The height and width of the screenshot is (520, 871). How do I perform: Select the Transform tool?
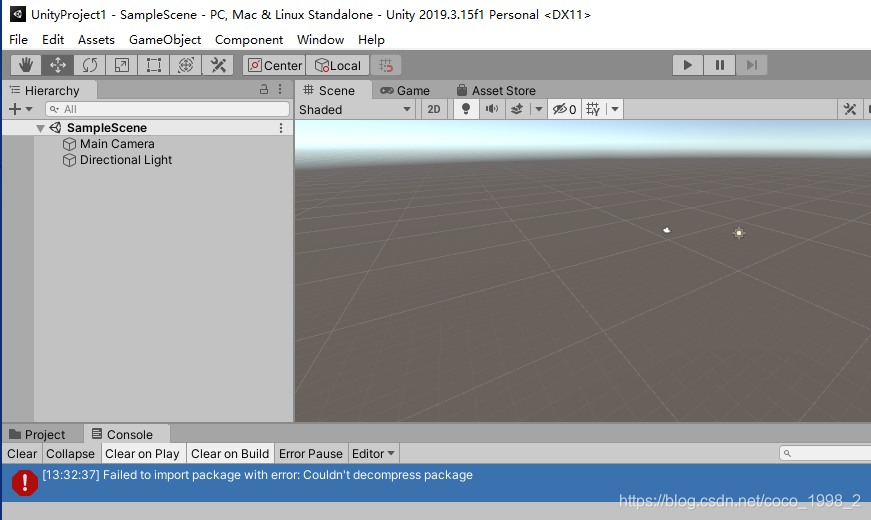[x=186, y=66]
